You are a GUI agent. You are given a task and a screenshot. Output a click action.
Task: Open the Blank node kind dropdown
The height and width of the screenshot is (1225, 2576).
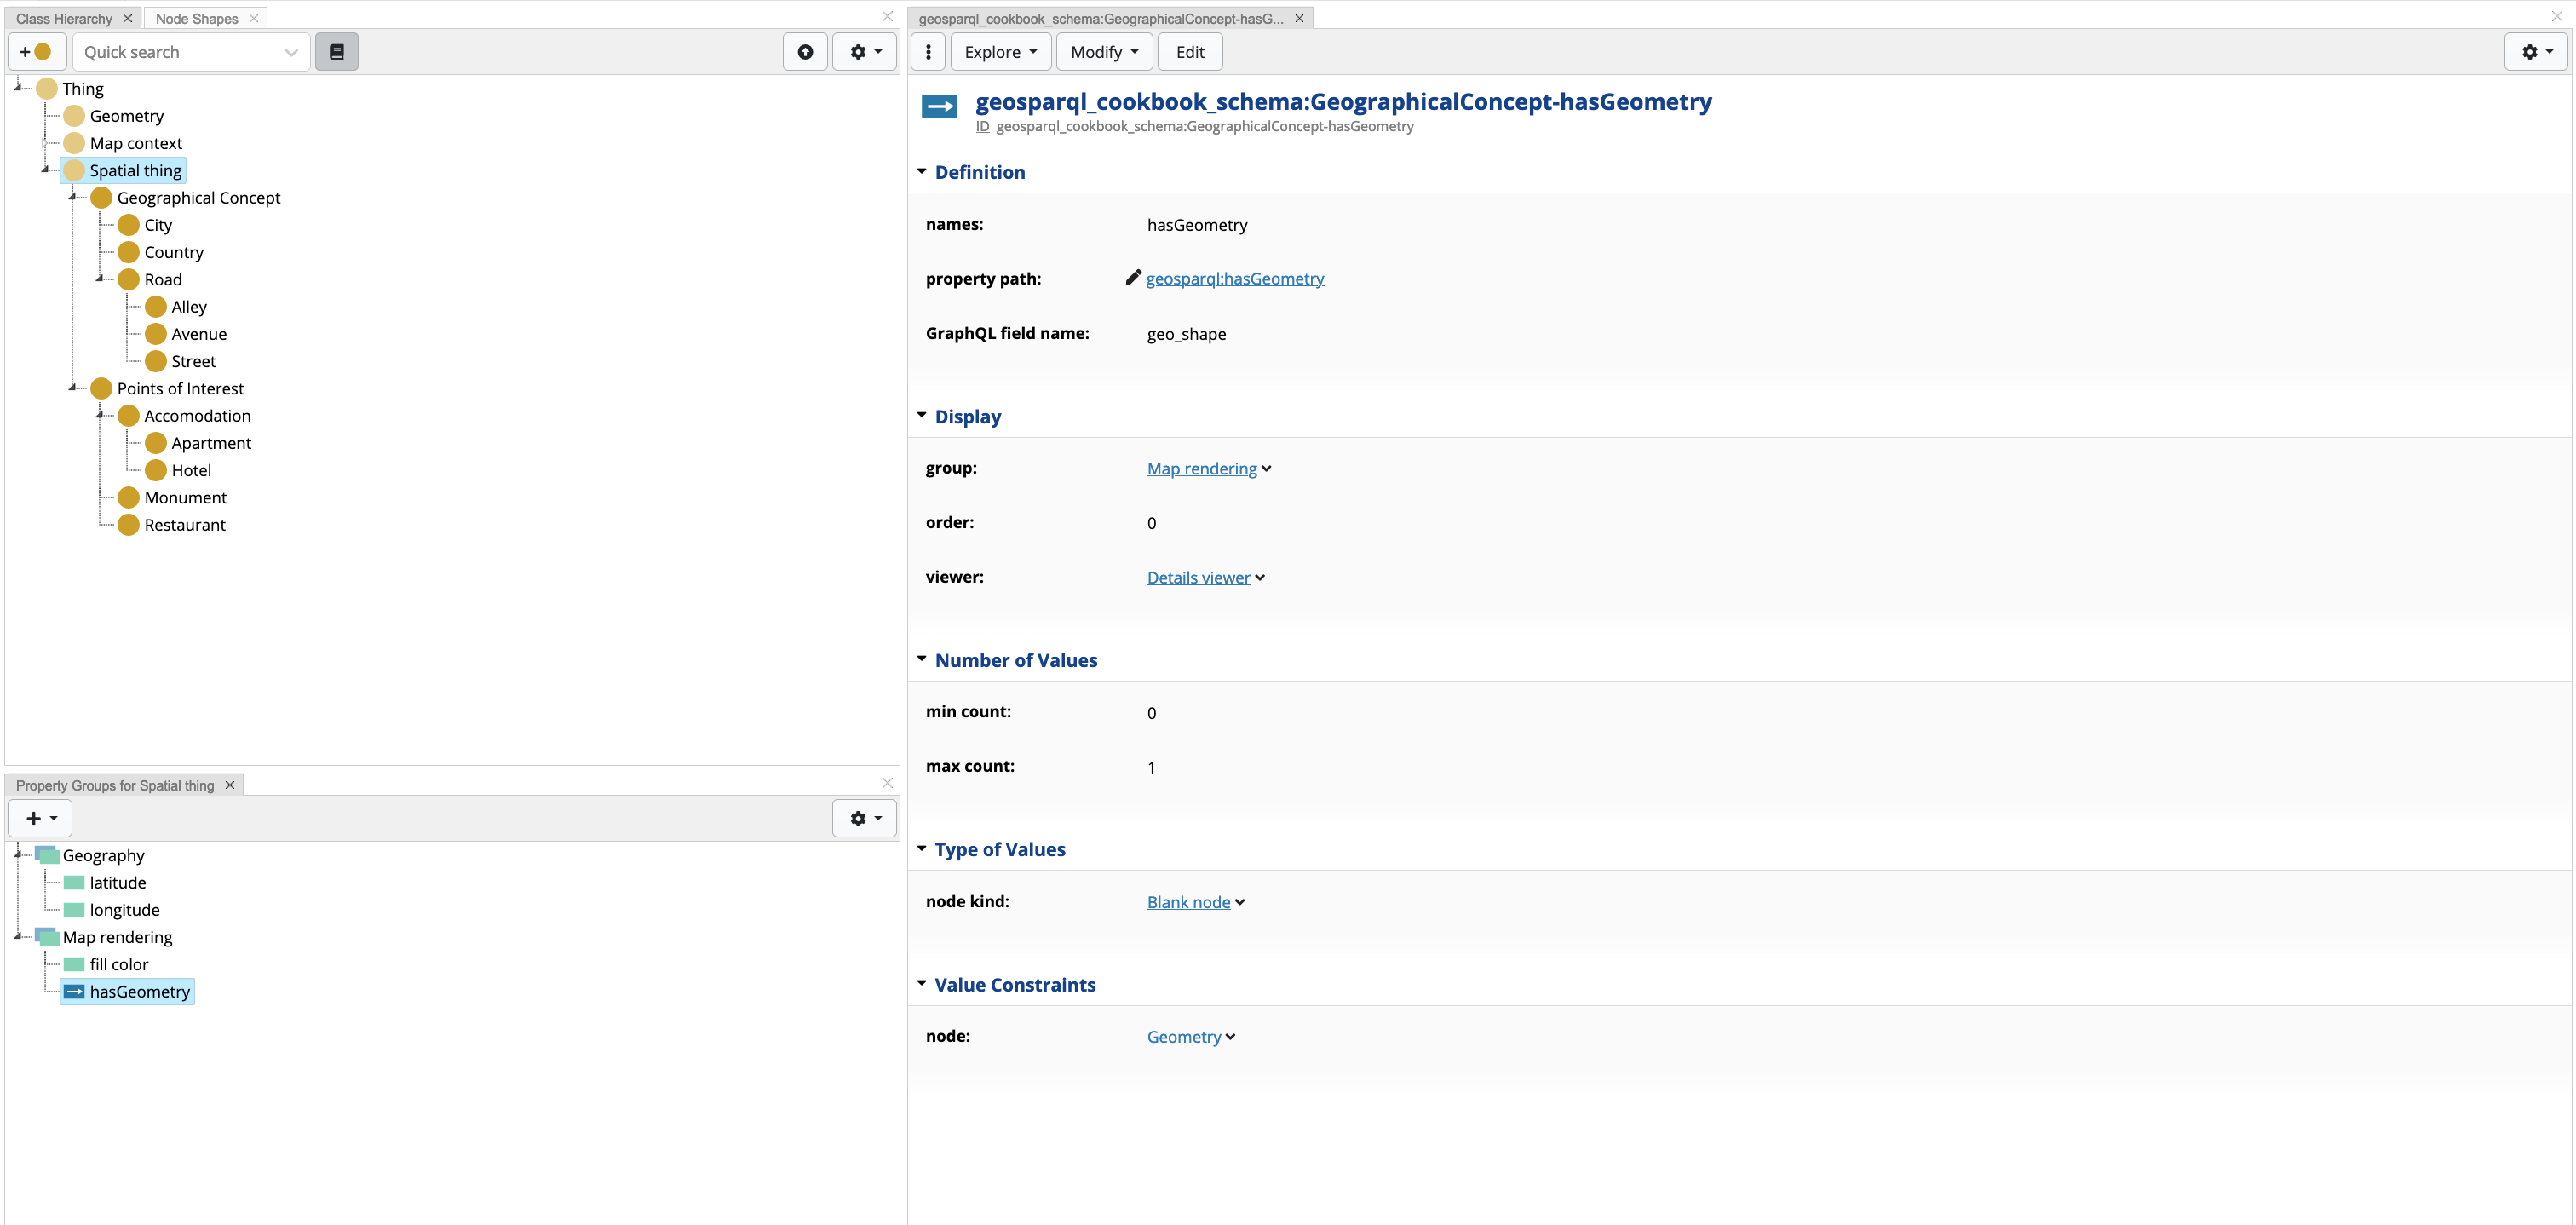pyautogui.click(x=1240, y=902)
